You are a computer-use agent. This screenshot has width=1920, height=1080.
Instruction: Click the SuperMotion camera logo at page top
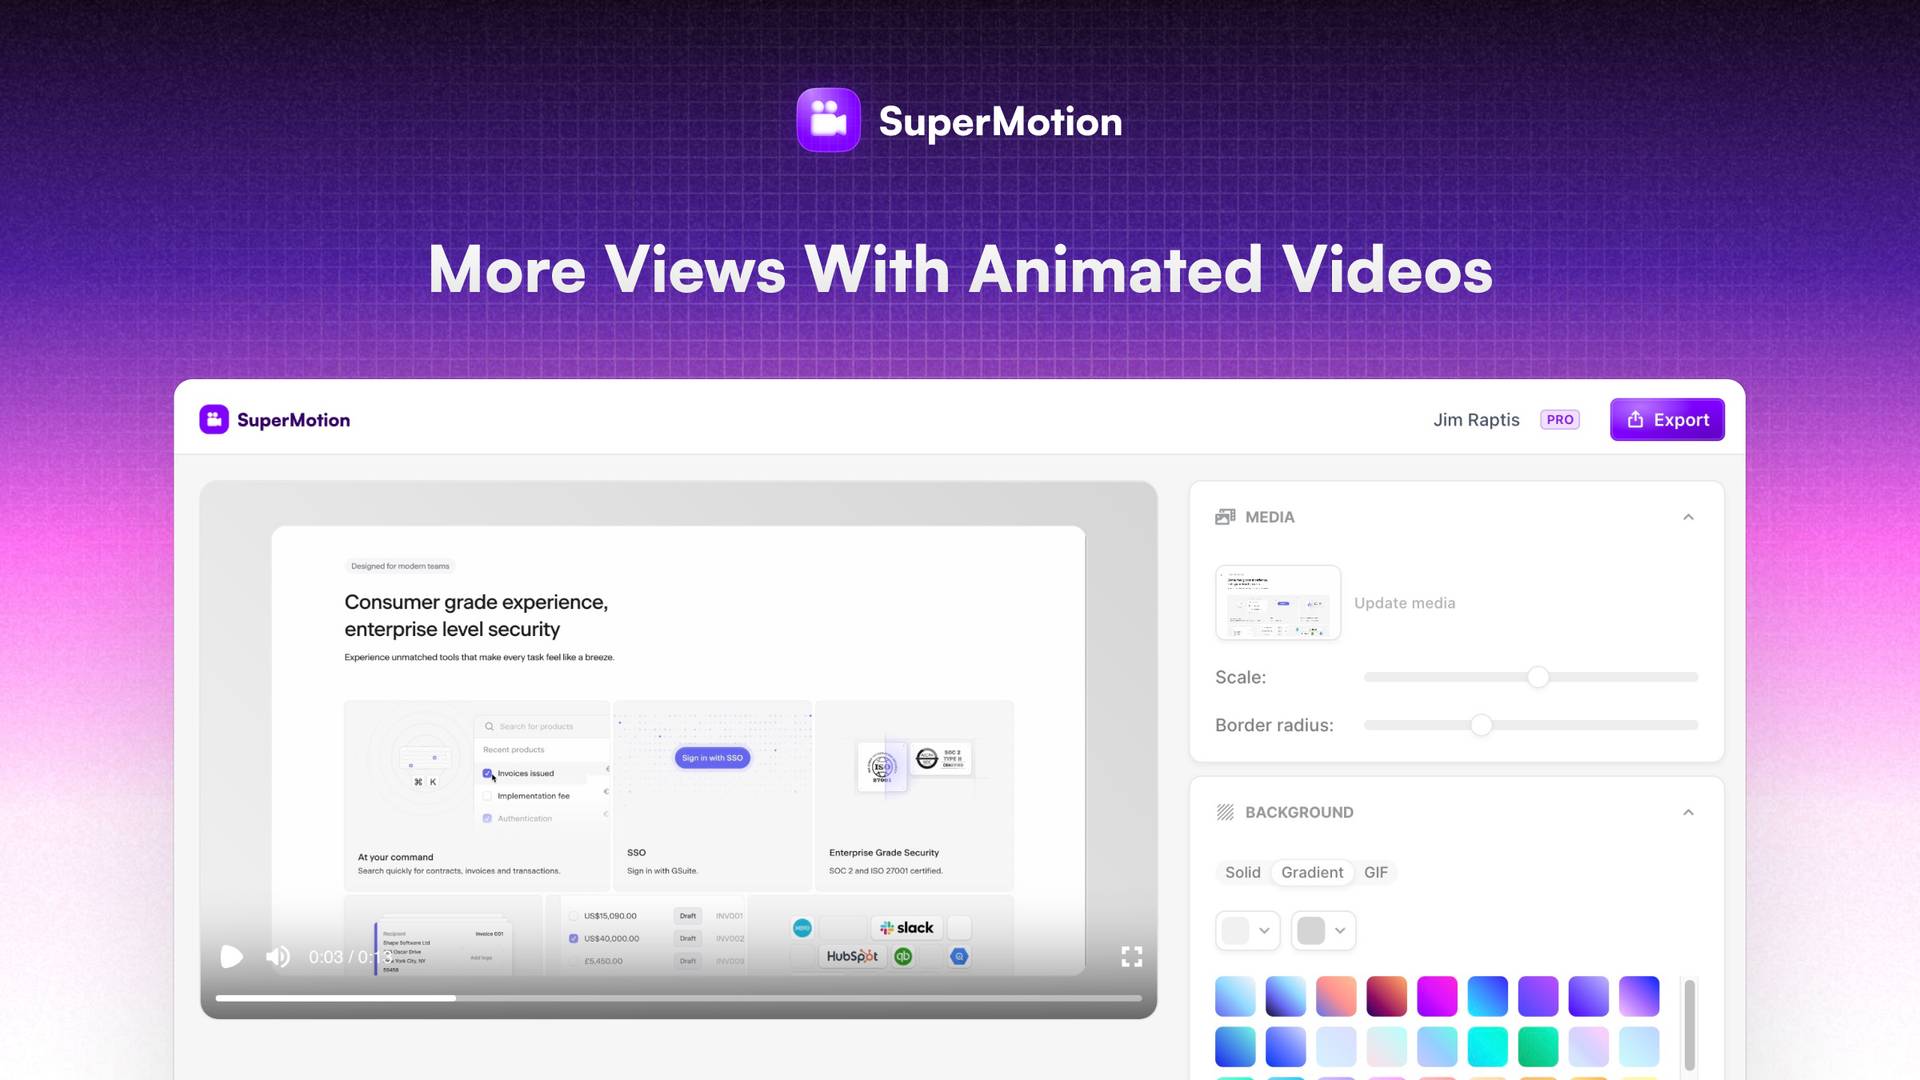(828, 120)
